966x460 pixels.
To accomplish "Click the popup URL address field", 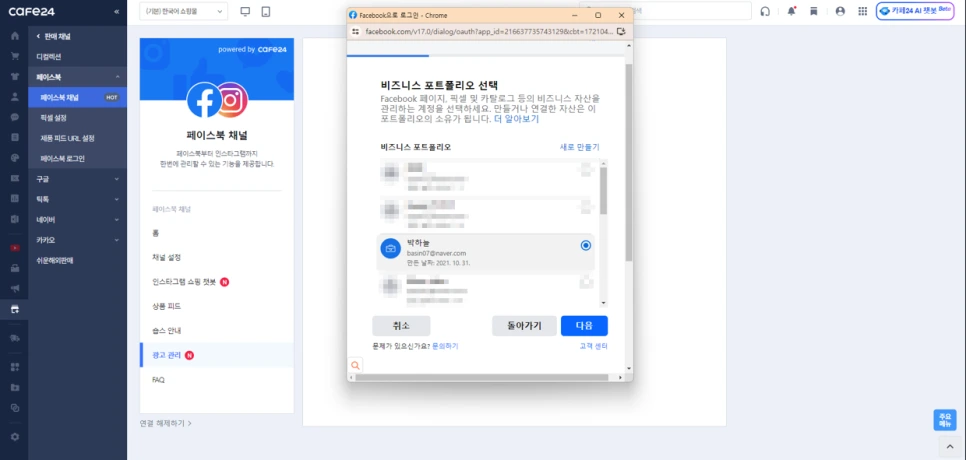I will (x=489, y=31).
